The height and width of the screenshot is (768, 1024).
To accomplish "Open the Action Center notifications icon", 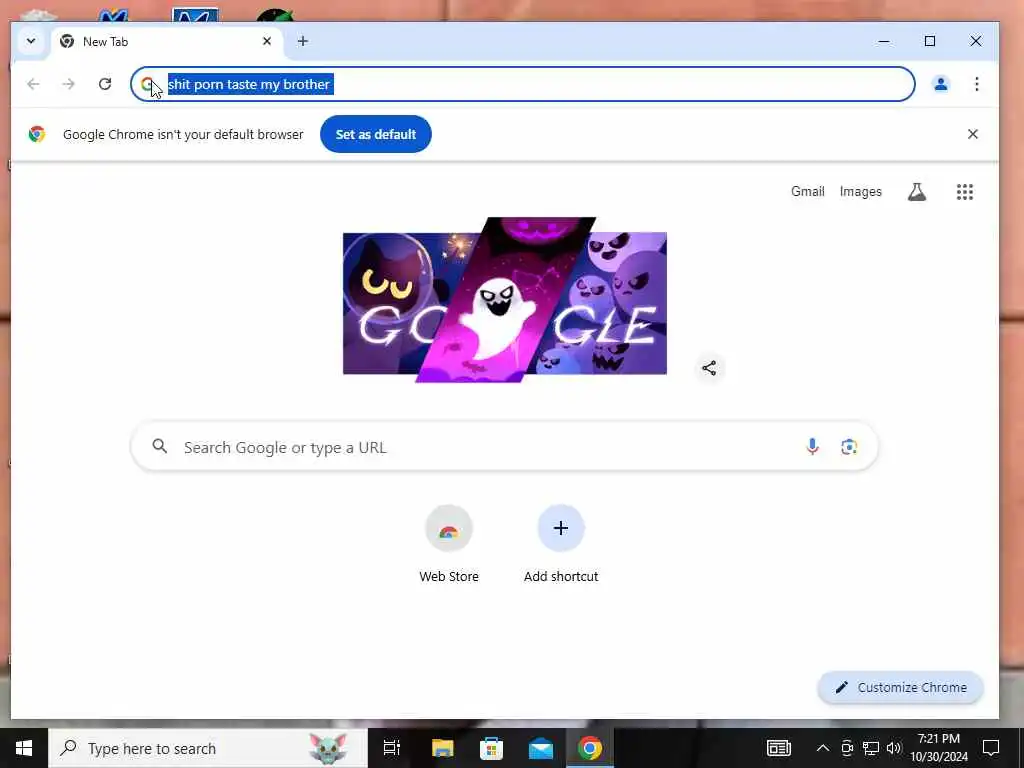I will point(991,748).
